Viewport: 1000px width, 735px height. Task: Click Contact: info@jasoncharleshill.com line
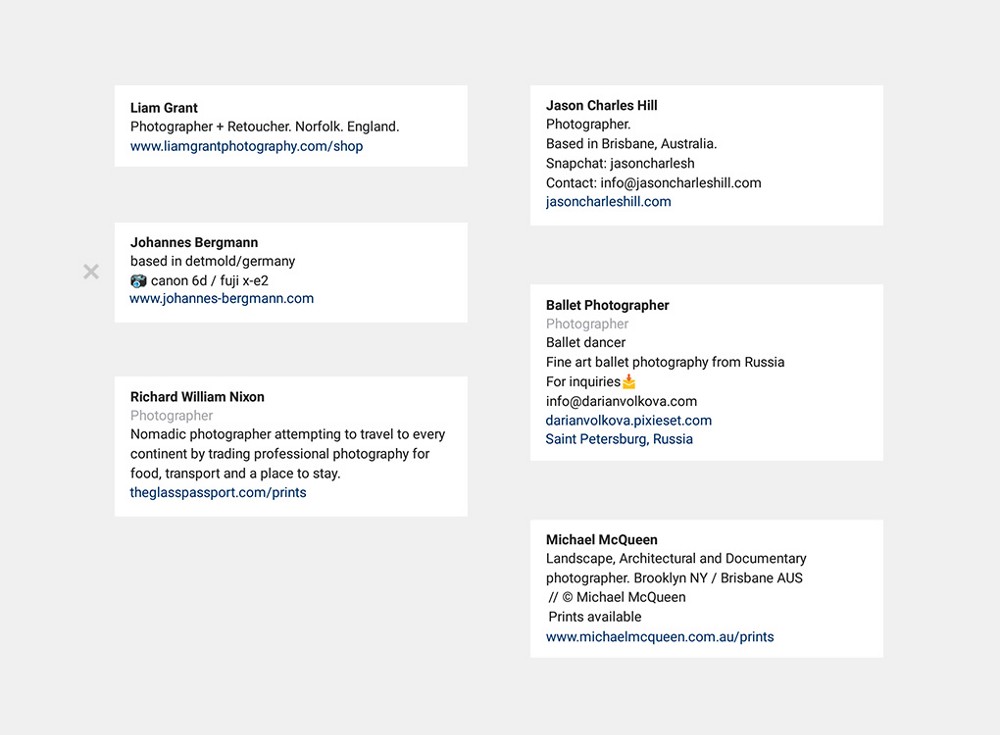point(654,183)
